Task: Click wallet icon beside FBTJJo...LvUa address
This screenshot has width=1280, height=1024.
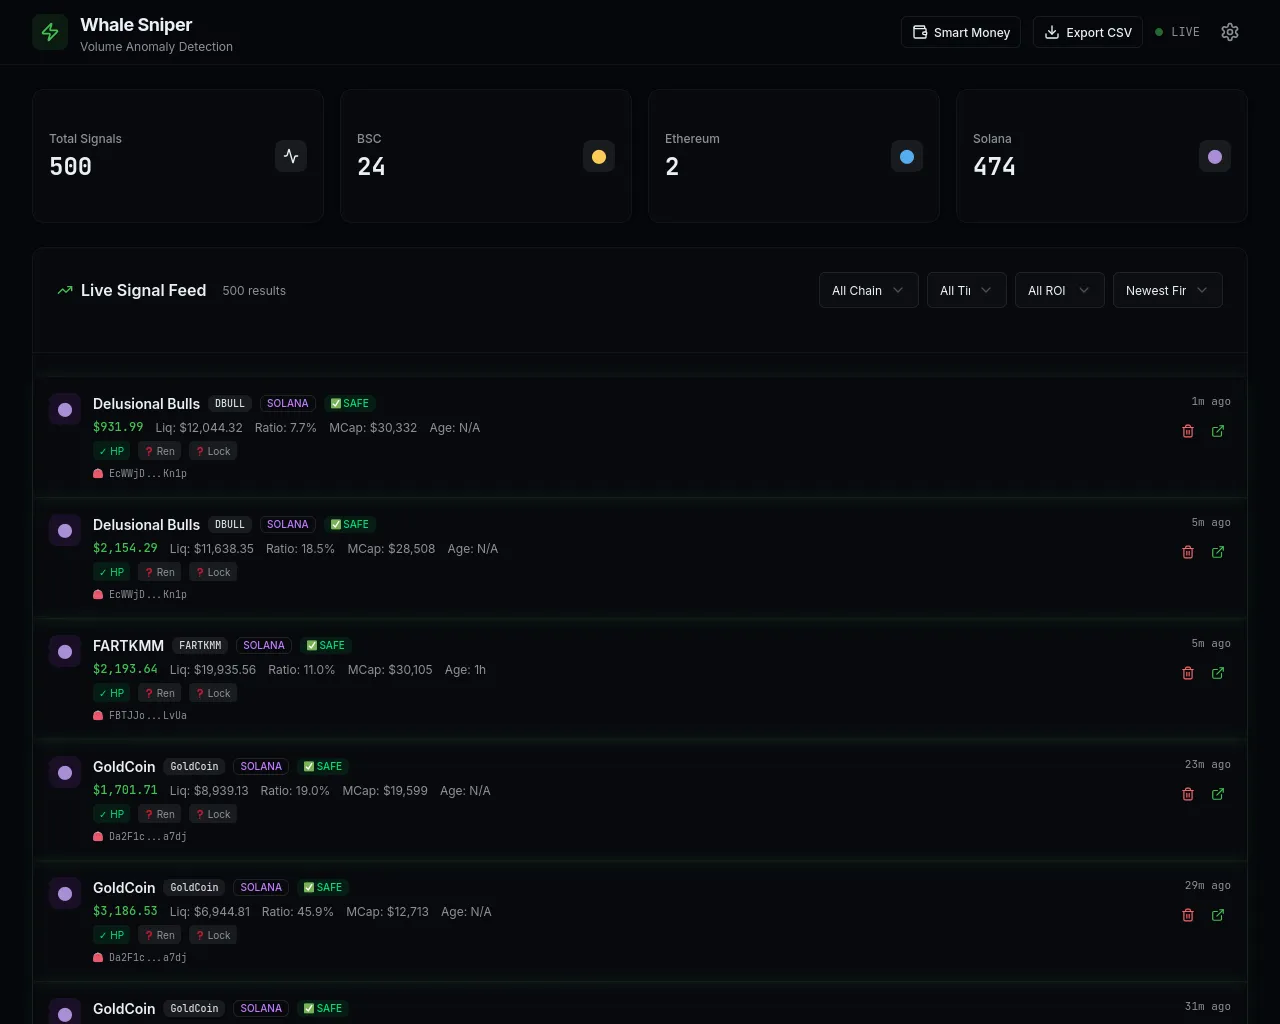Action: coord(98,716)
